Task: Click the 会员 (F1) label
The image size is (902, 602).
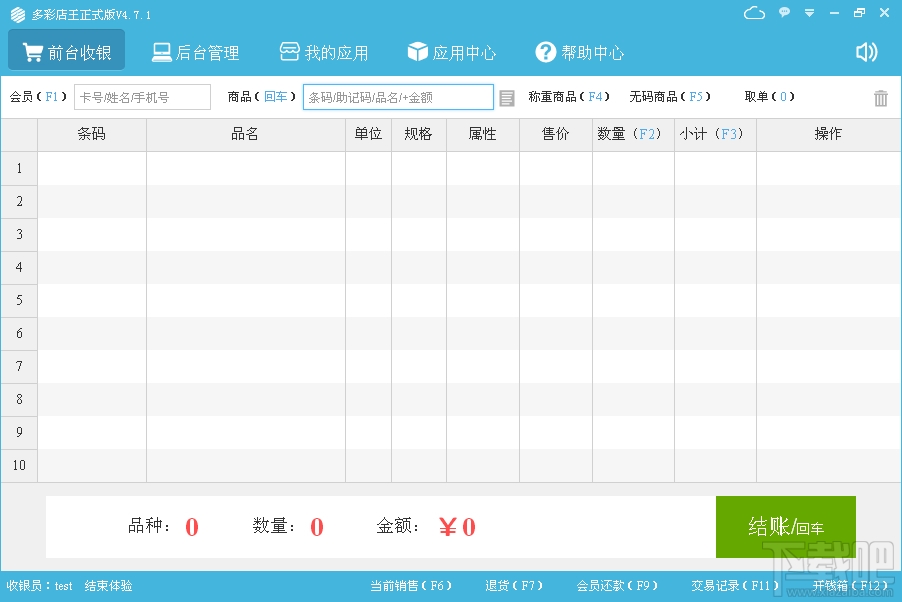Action: [39, 97]
